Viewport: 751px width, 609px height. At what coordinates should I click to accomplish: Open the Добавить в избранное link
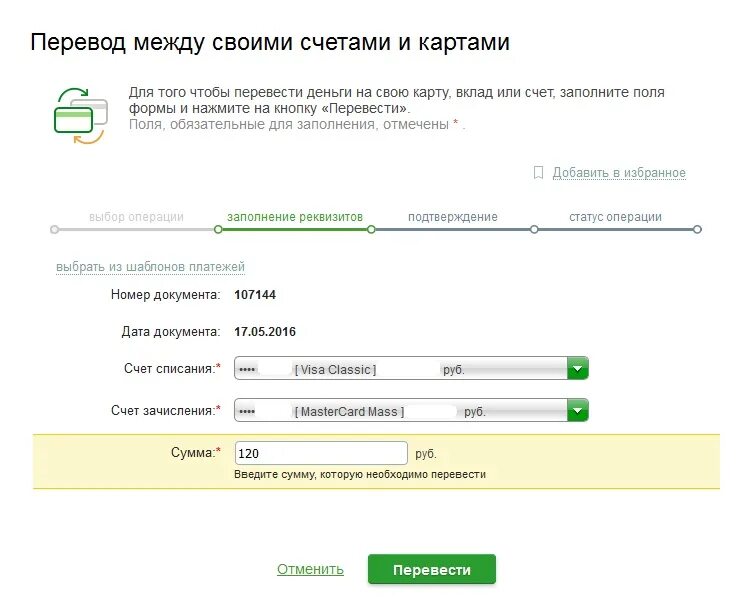click(x=619, y=172)
